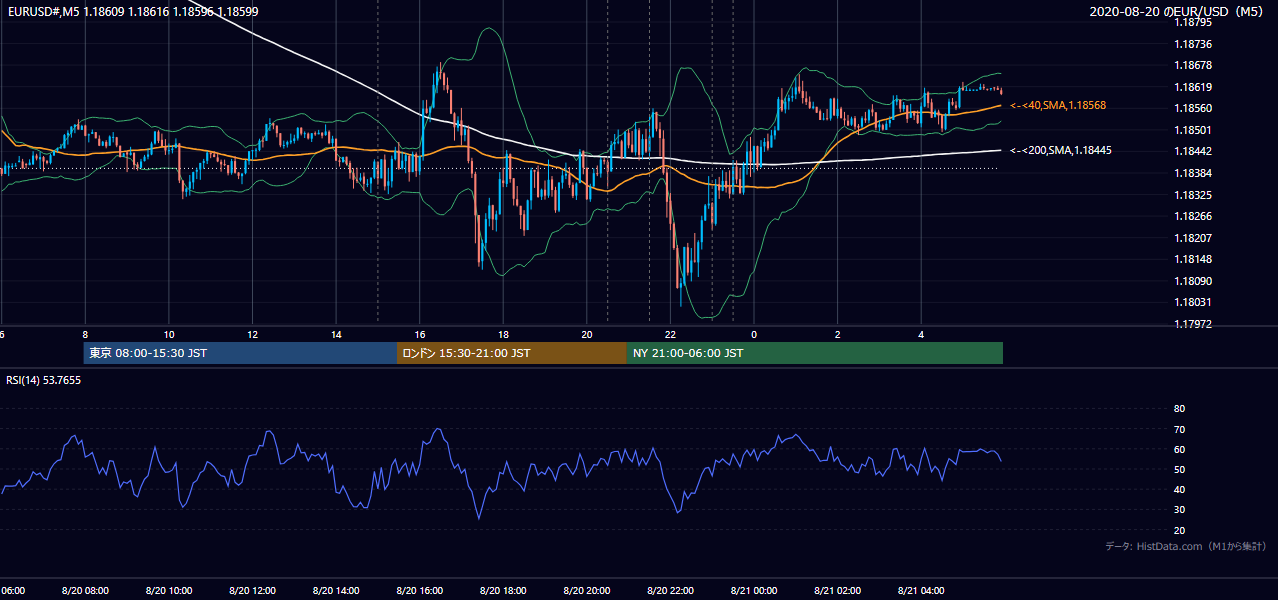Click the 8/21 02:00 time label

837,591
